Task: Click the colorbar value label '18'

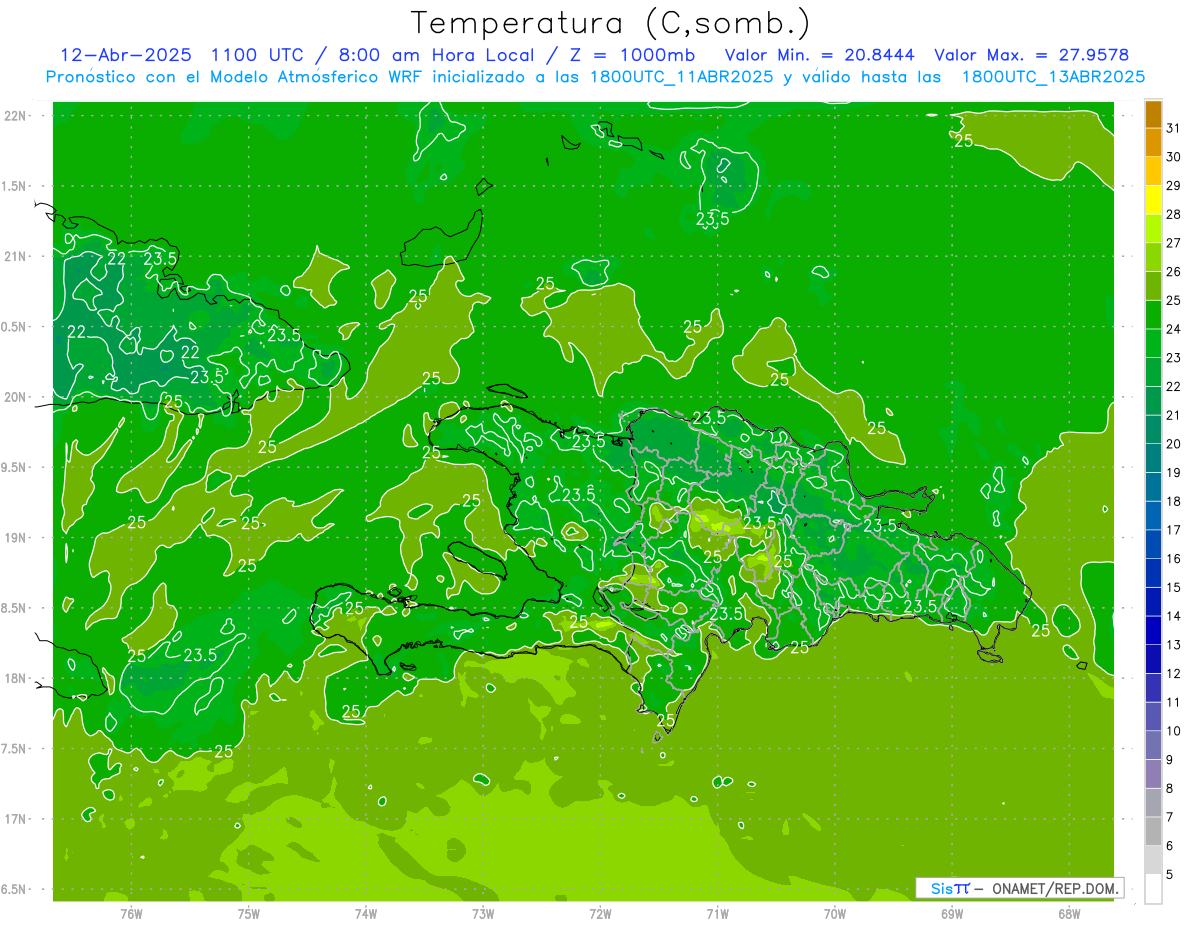Action: pyautogui.click(x=1174, y=501)
